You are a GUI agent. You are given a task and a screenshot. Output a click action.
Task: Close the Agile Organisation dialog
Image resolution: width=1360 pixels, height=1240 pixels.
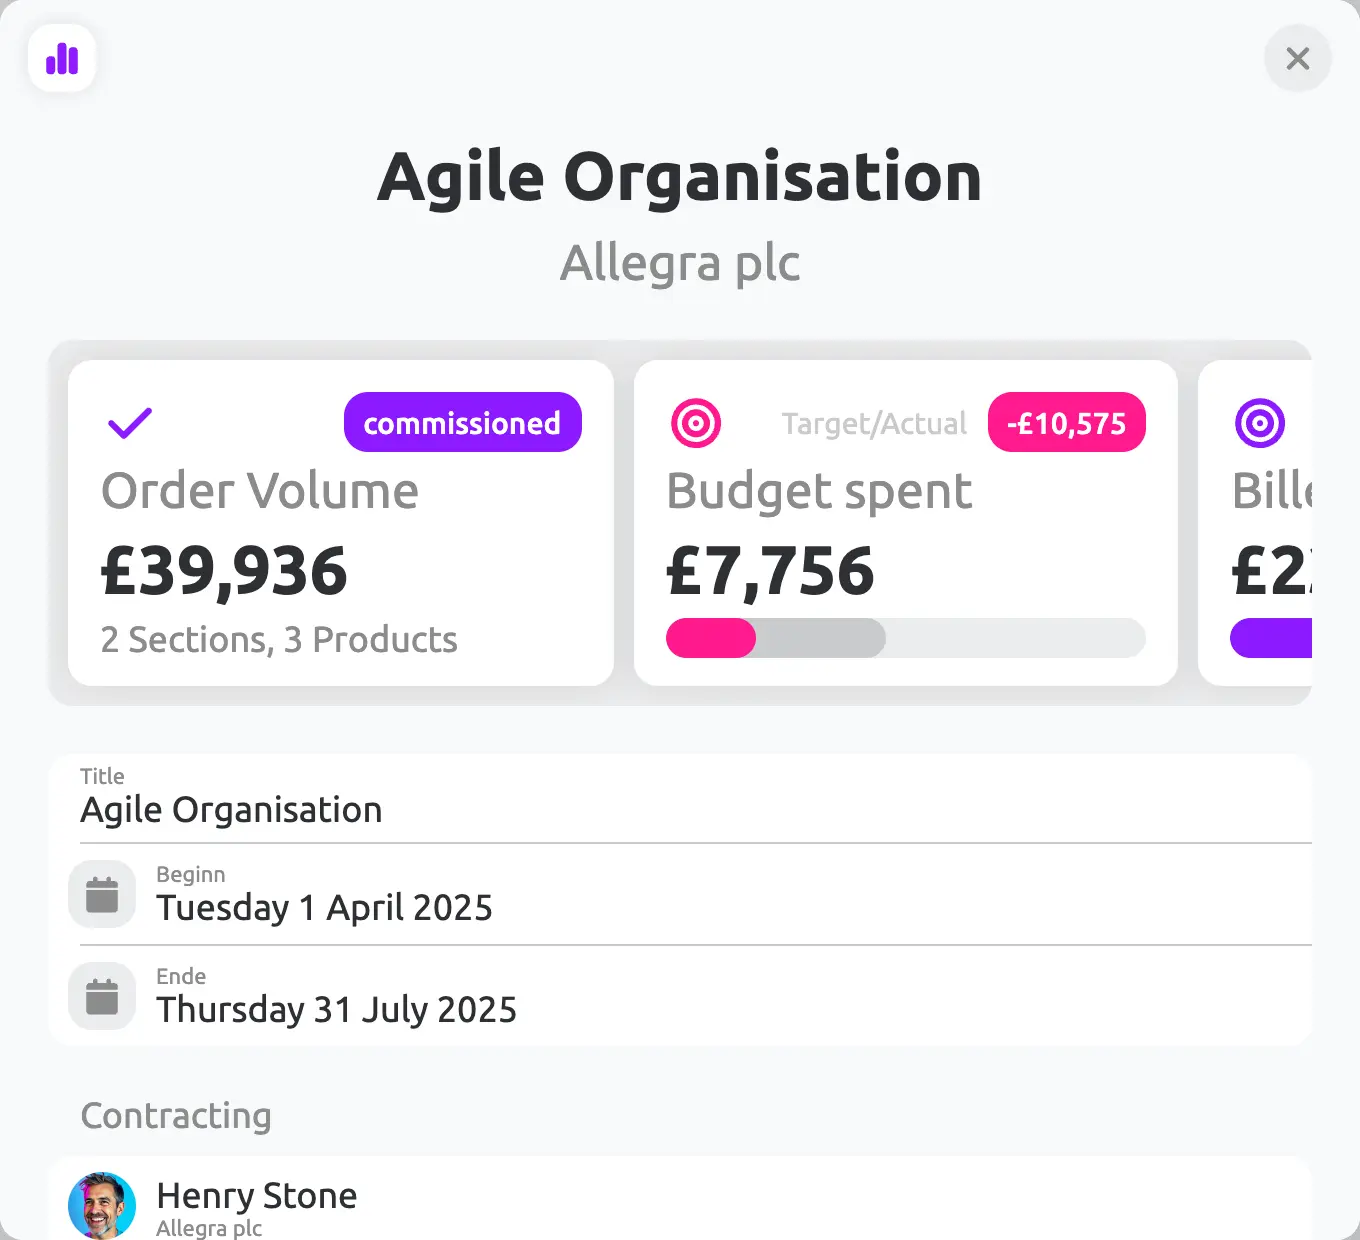tap(1297, 59)
